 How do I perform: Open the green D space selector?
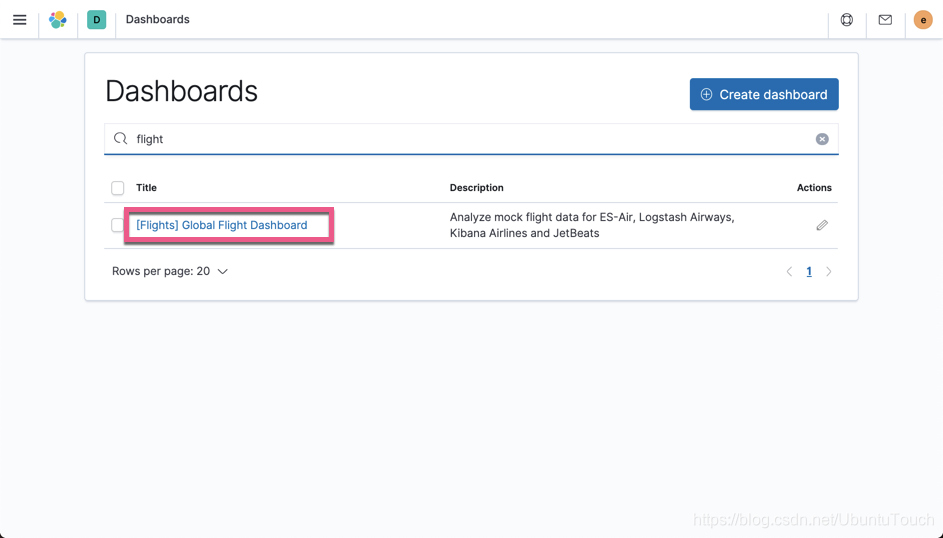point(96,20)
